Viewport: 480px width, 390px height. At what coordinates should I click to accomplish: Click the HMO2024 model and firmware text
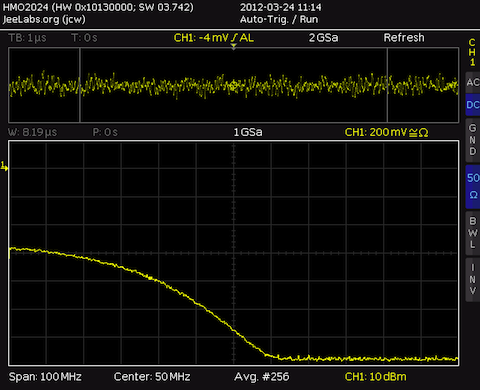coord(98,7)
